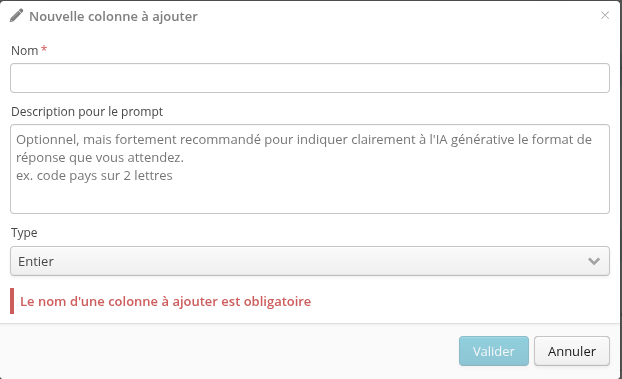Click the Description pour le prompt label
The height and width of the screenshot is (379, 622).
click(x=87, y=112)
